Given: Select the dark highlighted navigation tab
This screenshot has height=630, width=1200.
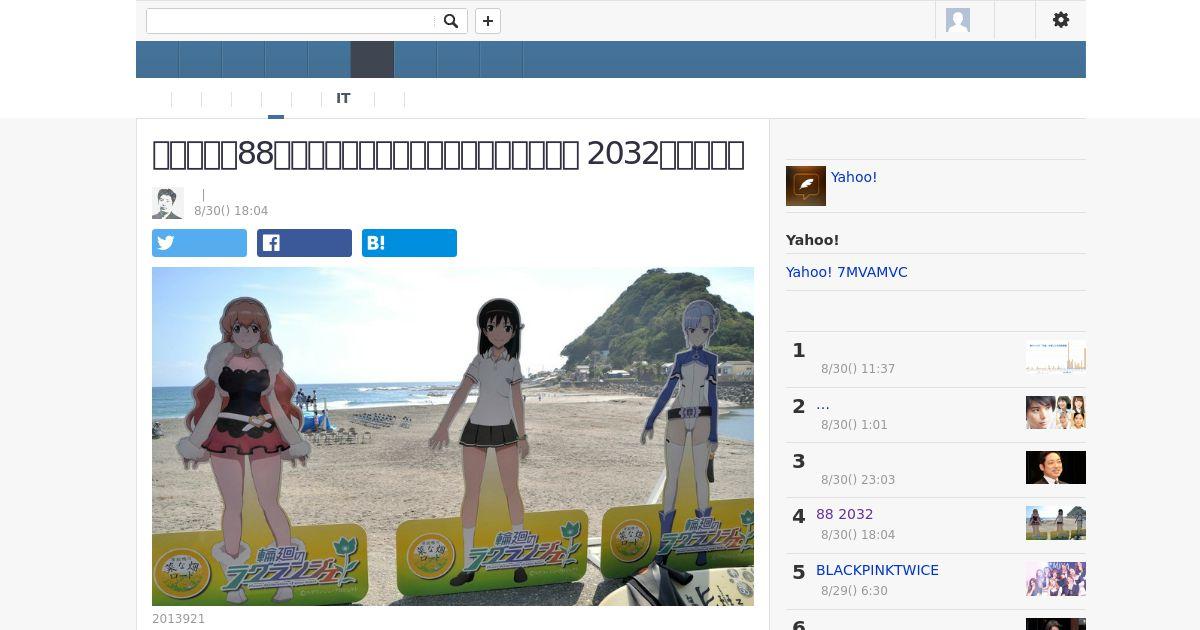Looking at the screenshot, I should [x=372, y=60].
